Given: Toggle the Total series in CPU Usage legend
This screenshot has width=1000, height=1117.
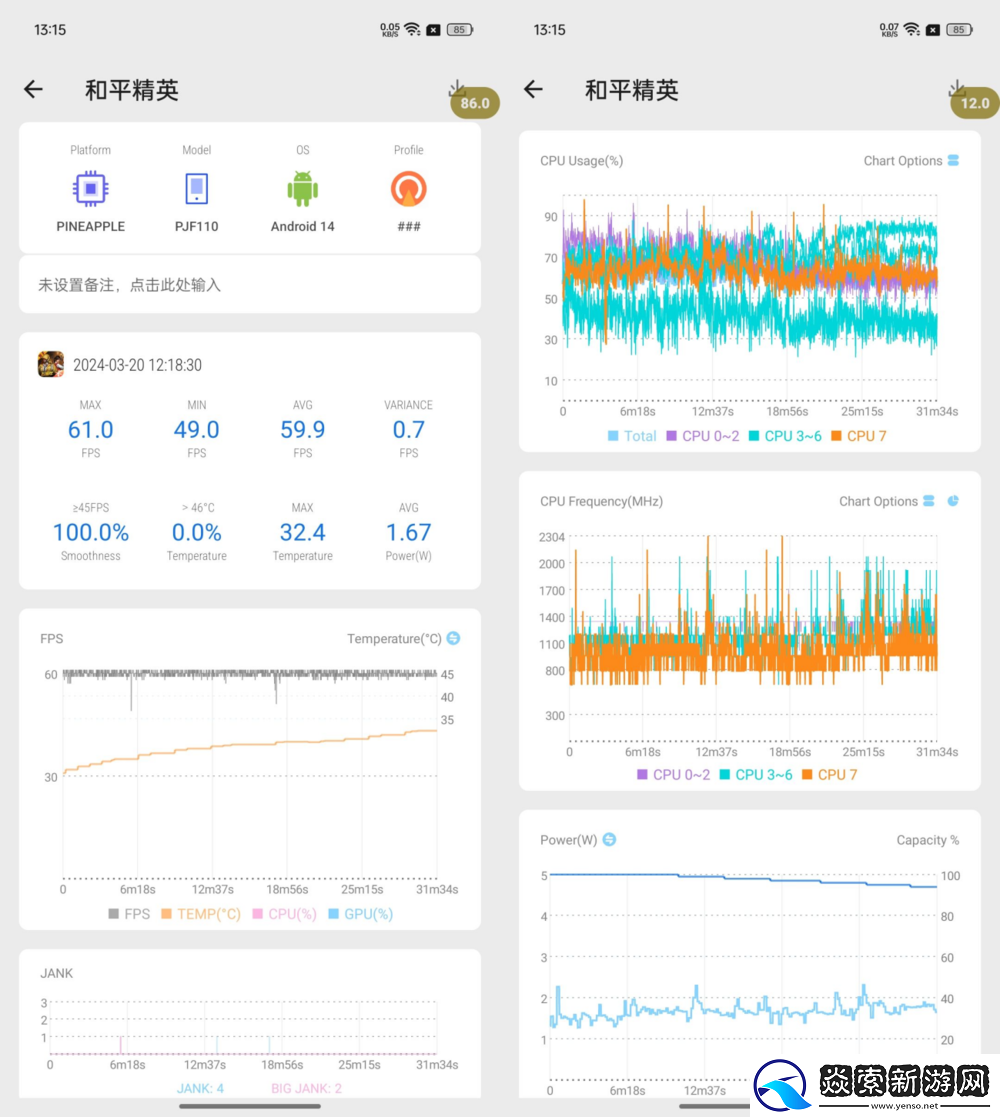Looking at the screenshot, I should (x=634, y=436).
